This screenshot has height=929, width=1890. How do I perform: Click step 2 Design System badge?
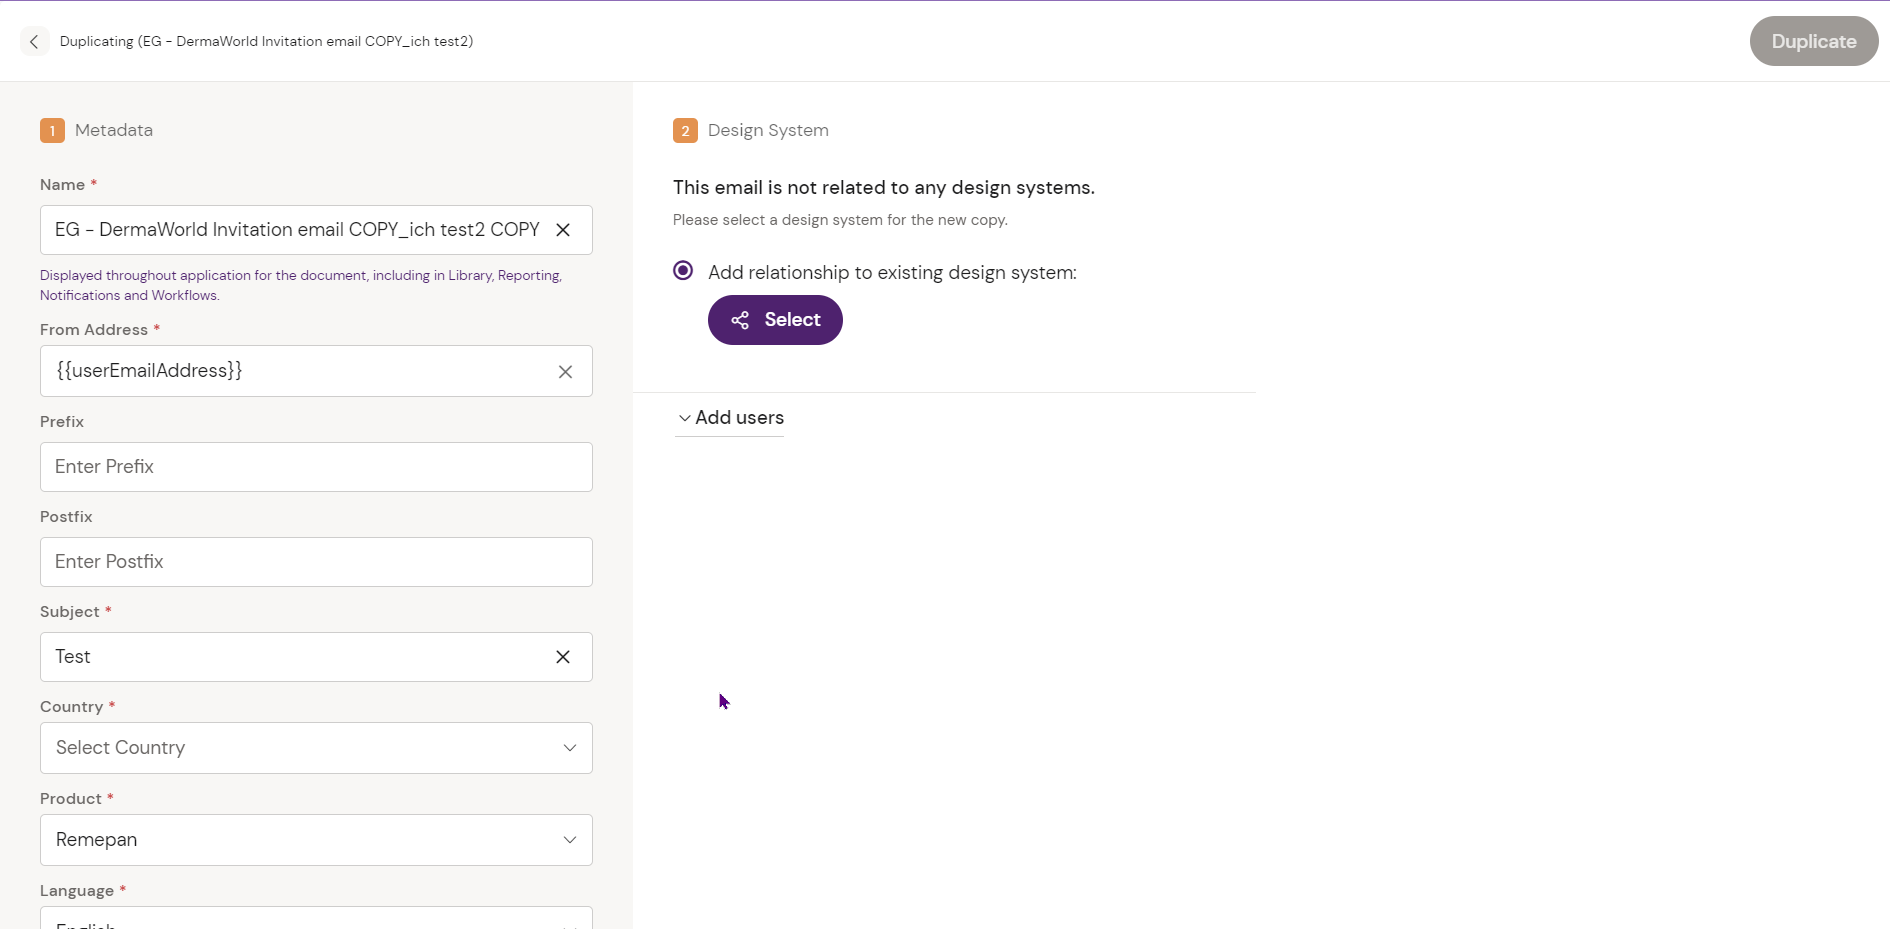pos(685,131)
